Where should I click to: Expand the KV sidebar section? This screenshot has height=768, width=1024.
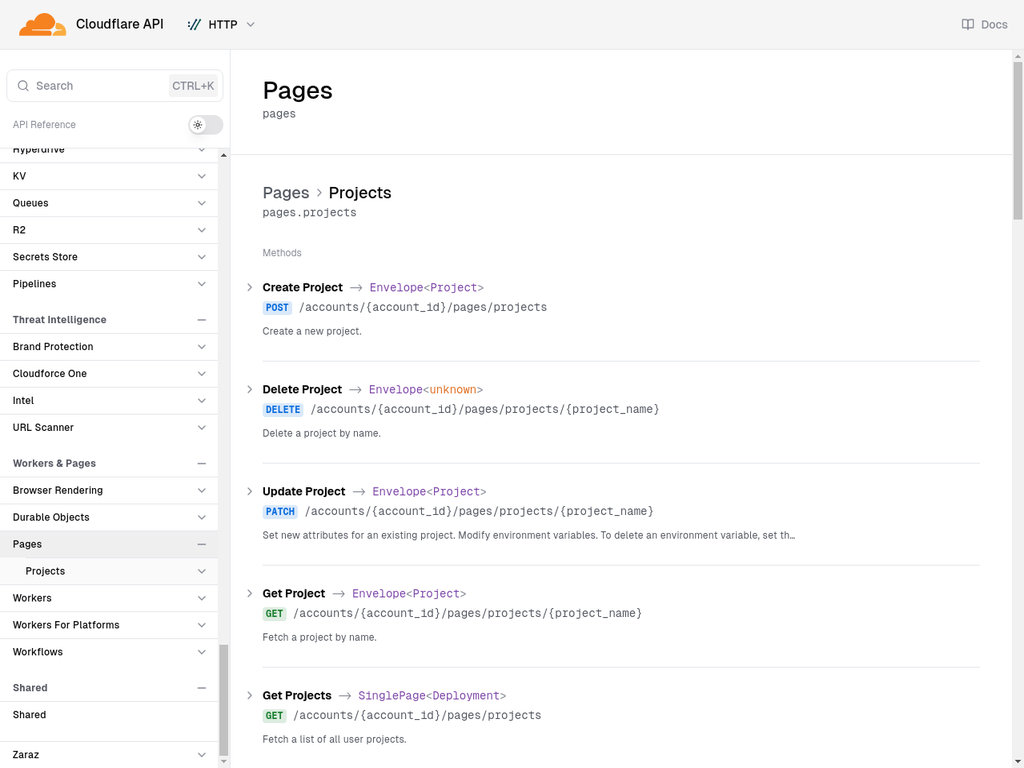point(202,176)
